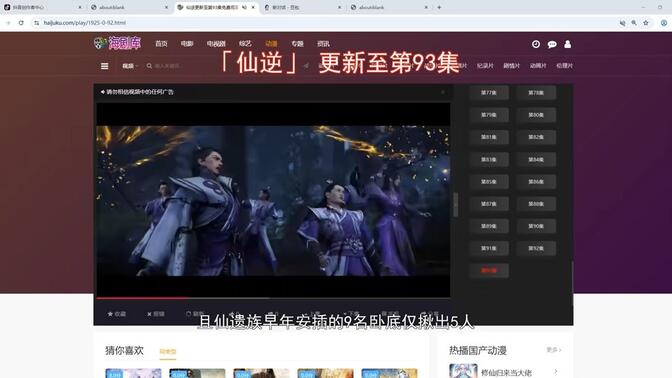672x378 pixels.
Task: Open the watch history clock icon
Action: tap(536, 44)
